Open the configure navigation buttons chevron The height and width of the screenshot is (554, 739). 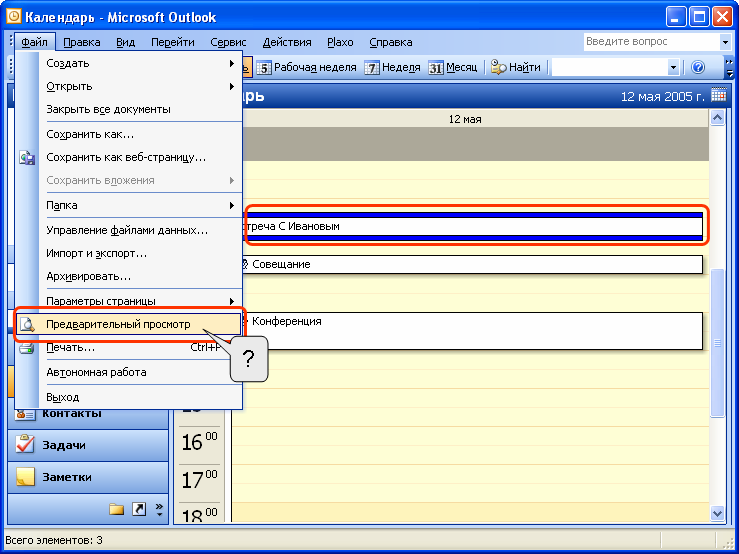(x=159, y=509)
